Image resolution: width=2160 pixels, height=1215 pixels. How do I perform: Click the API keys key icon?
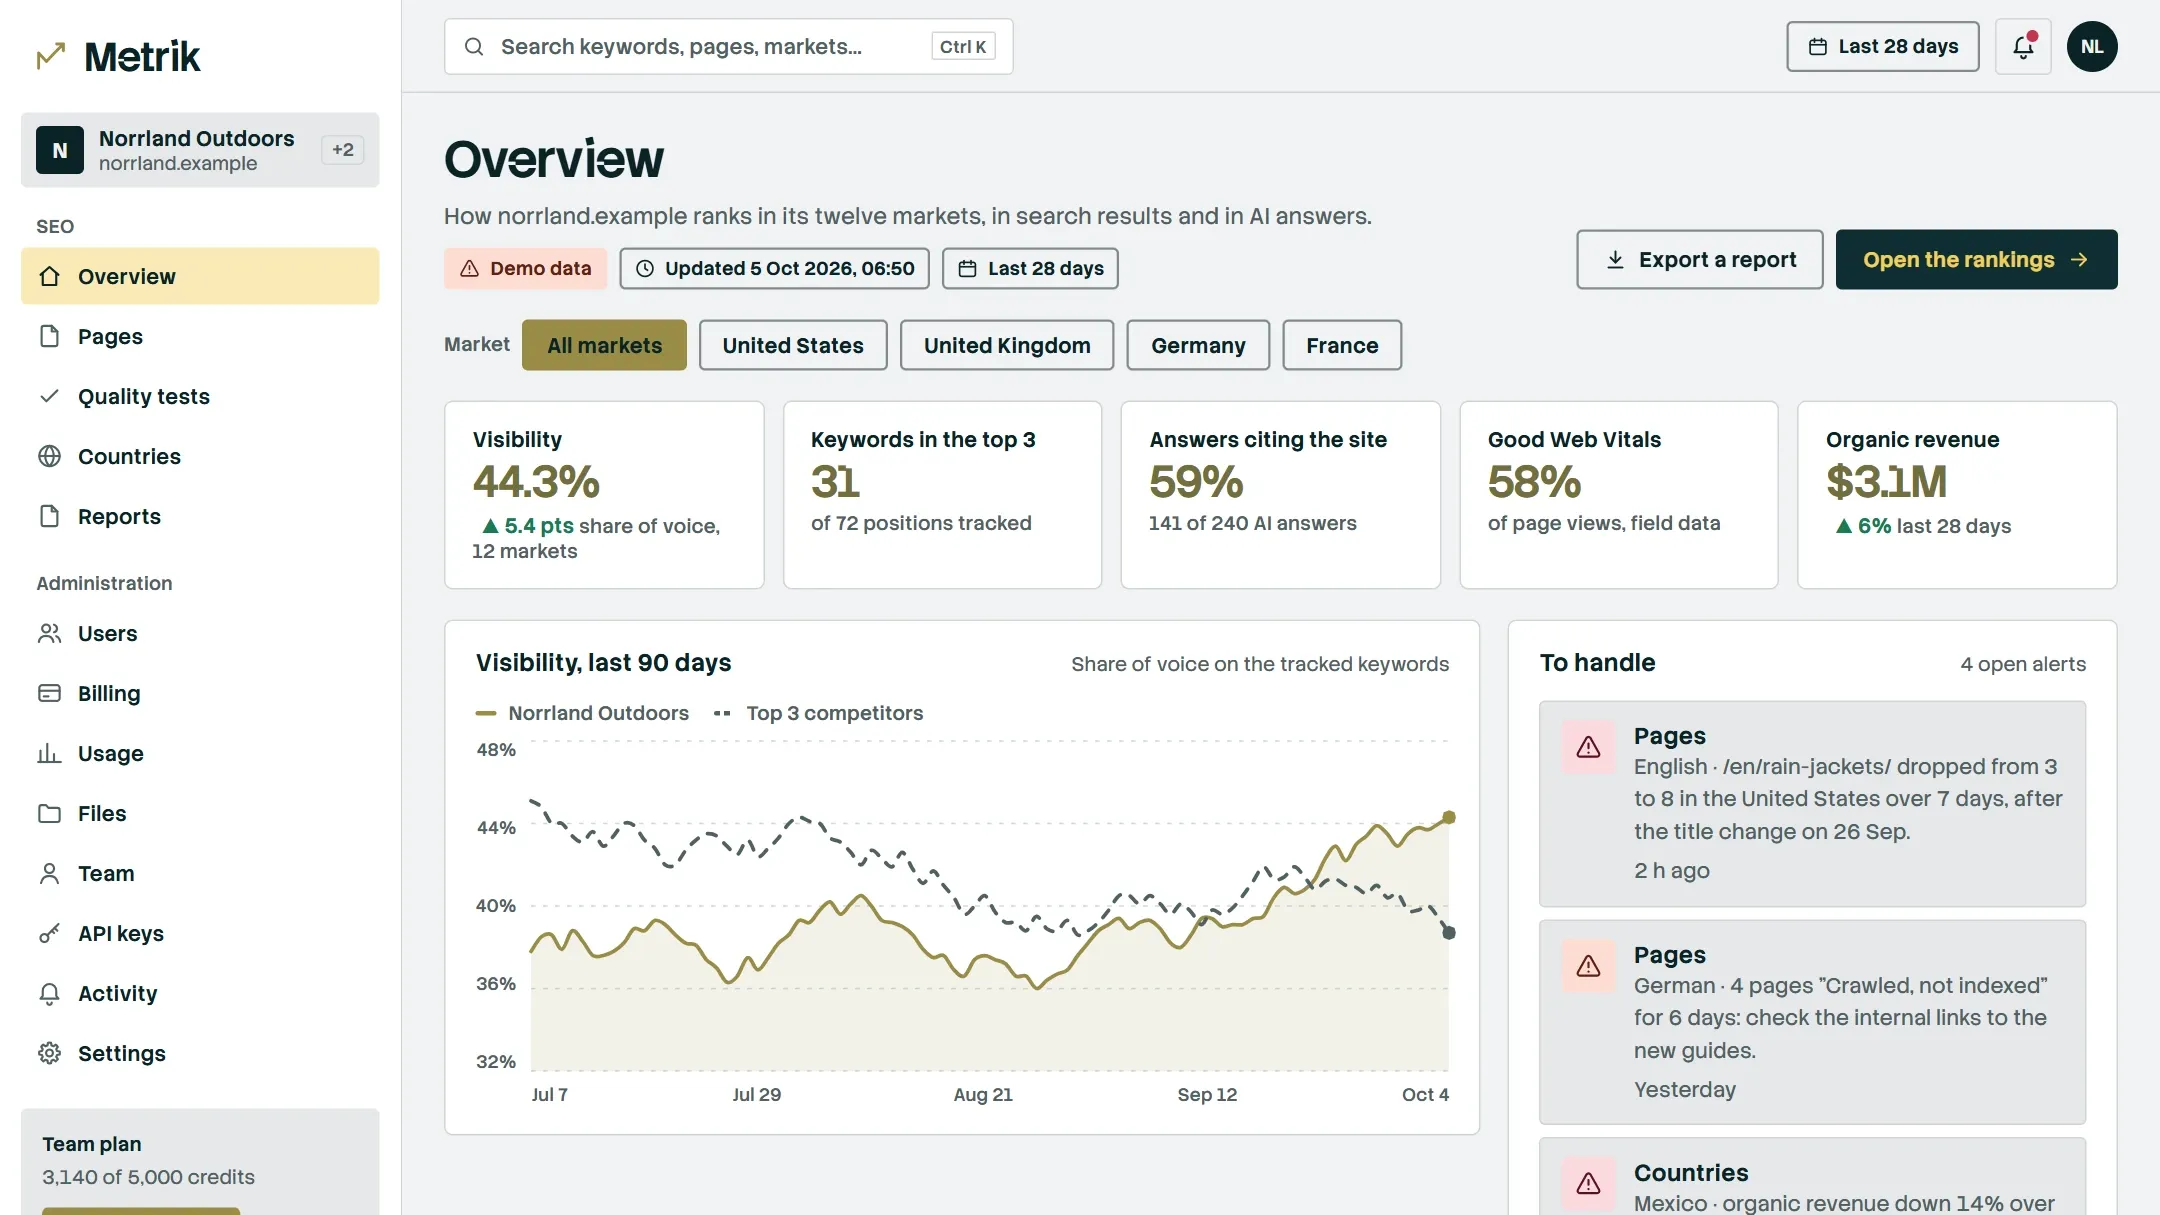point(49,933)
